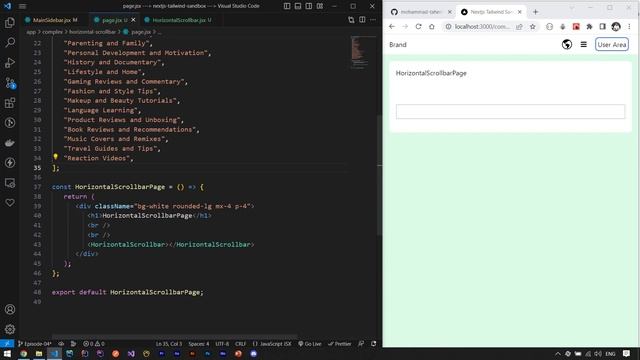Change the UTF-8 file encoding
The image size is (640, 360).
coord(222,344)
